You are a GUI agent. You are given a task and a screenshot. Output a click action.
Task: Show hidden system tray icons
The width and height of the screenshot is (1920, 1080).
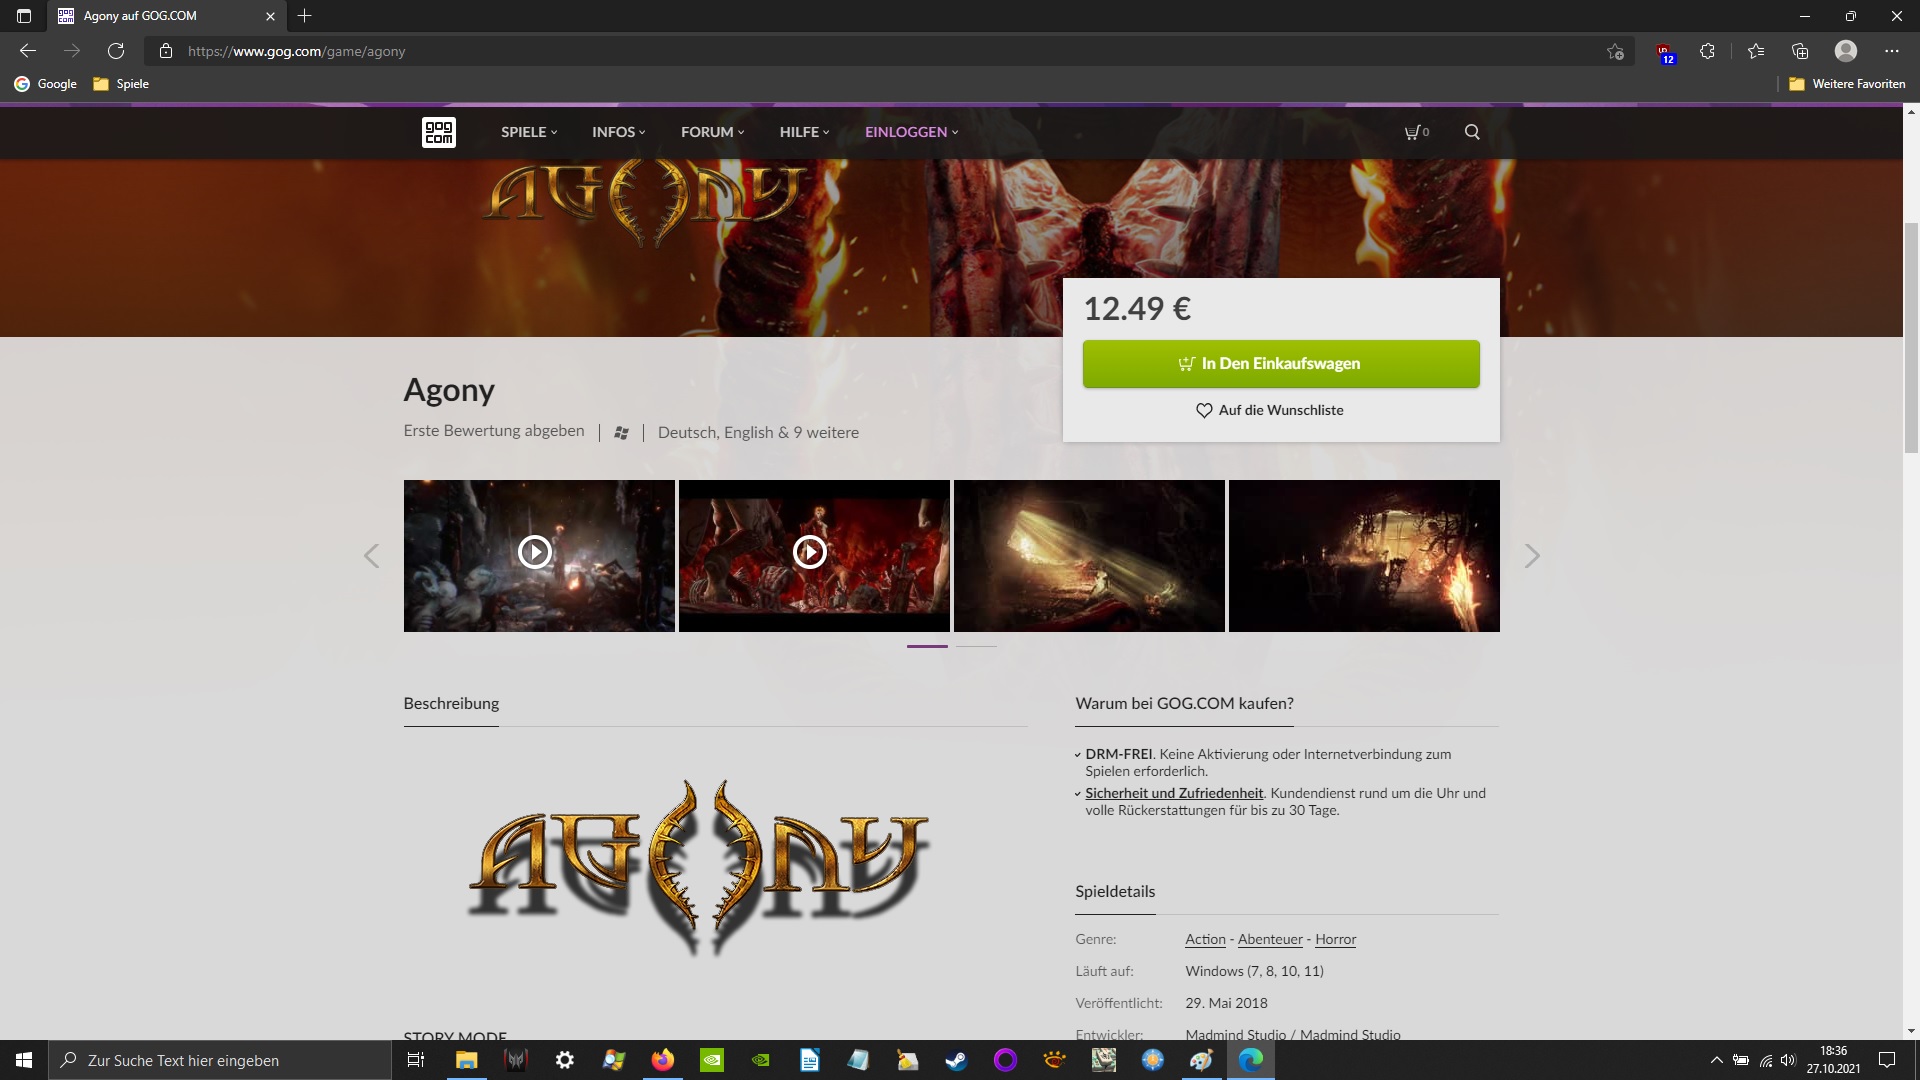(x=1717, y=1060)
